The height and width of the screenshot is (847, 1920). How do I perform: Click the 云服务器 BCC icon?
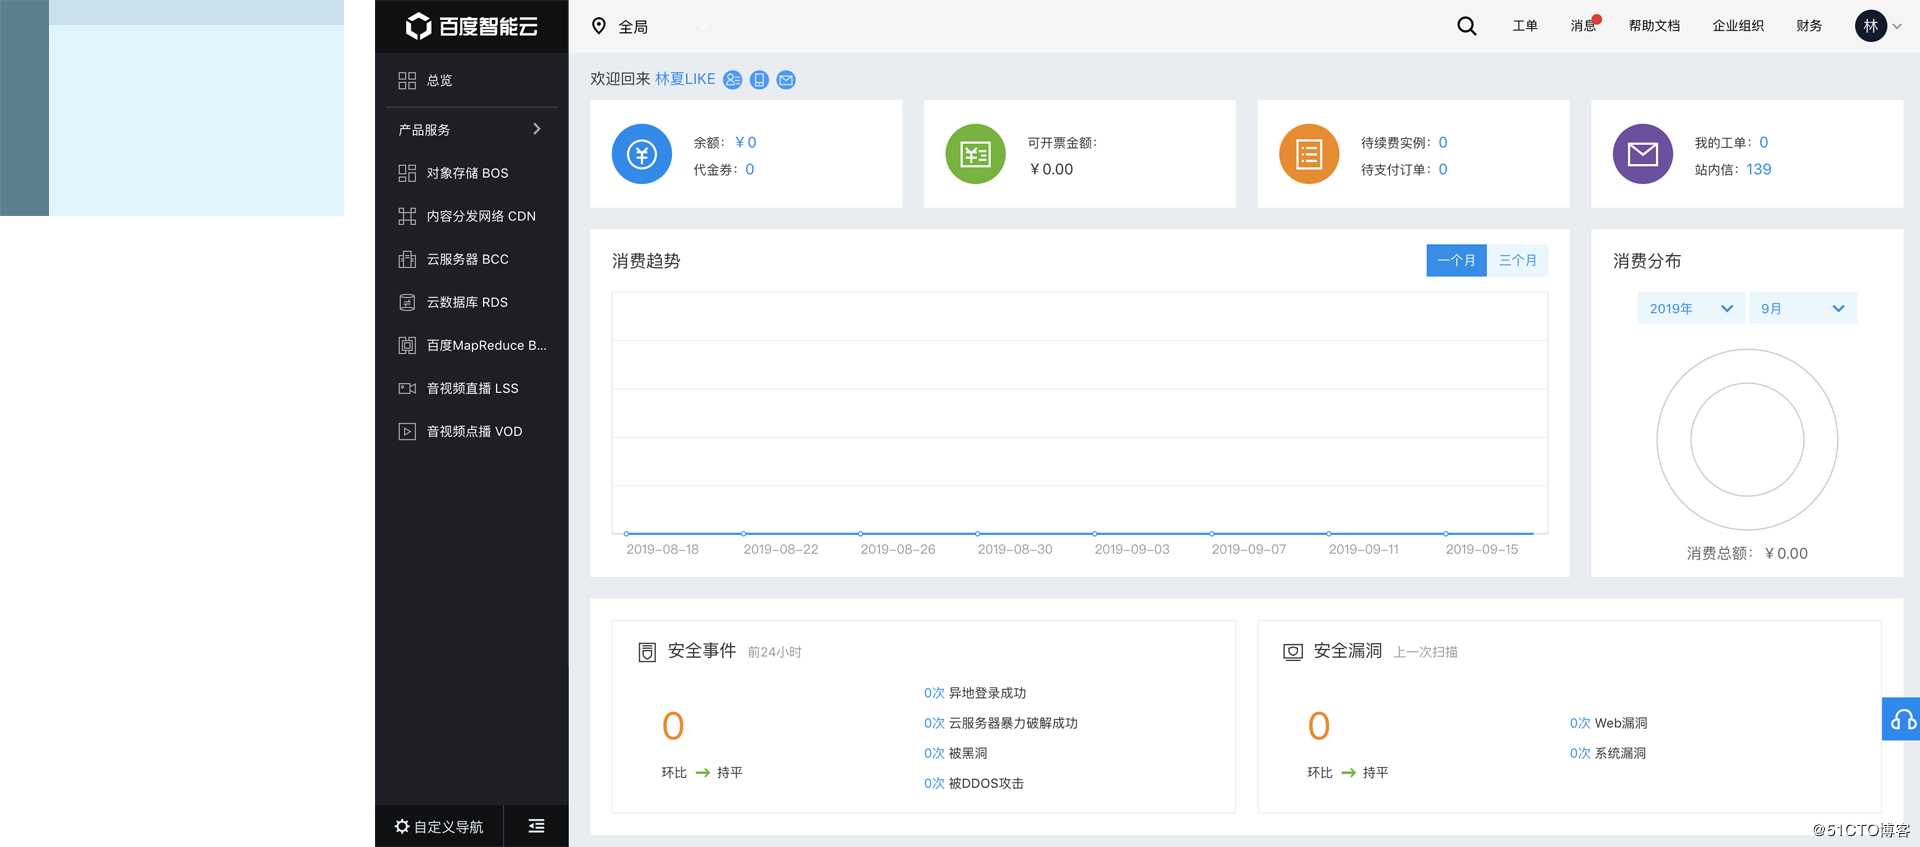click(407, 259)
